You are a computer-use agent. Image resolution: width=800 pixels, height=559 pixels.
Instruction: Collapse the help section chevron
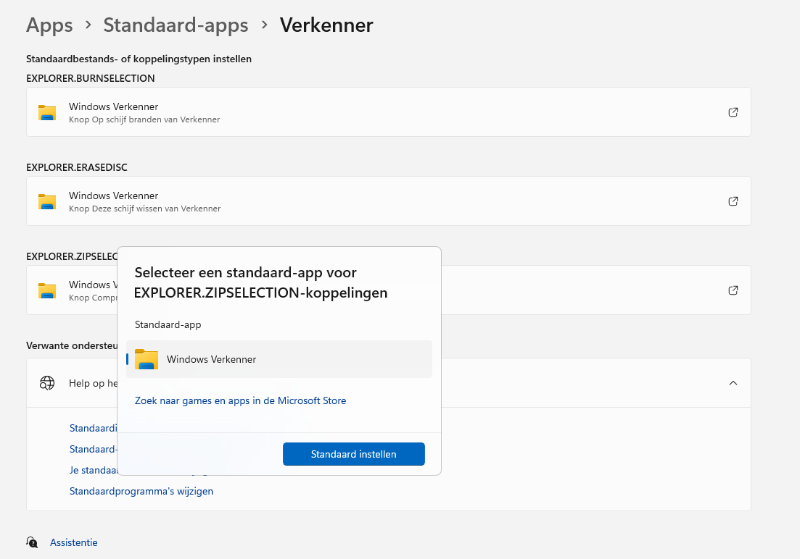(733, 383)
